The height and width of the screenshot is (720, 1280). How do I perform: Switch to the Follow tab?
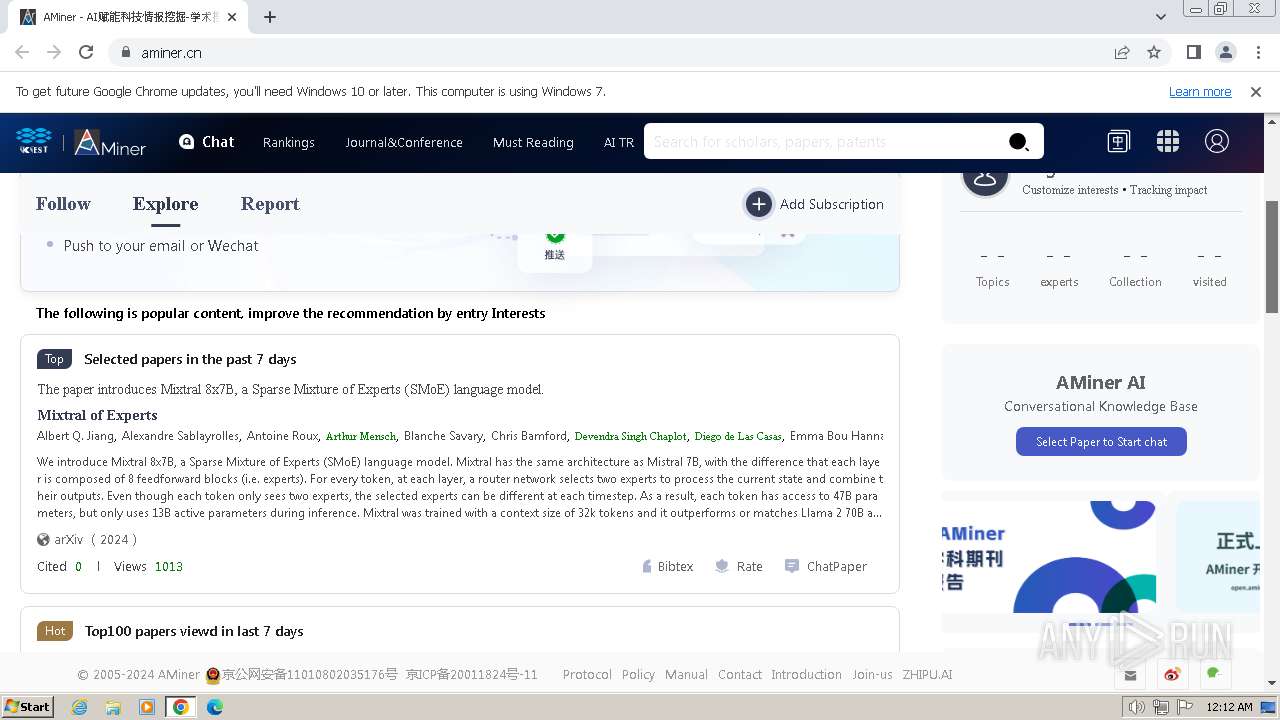(x=63, y=204)
